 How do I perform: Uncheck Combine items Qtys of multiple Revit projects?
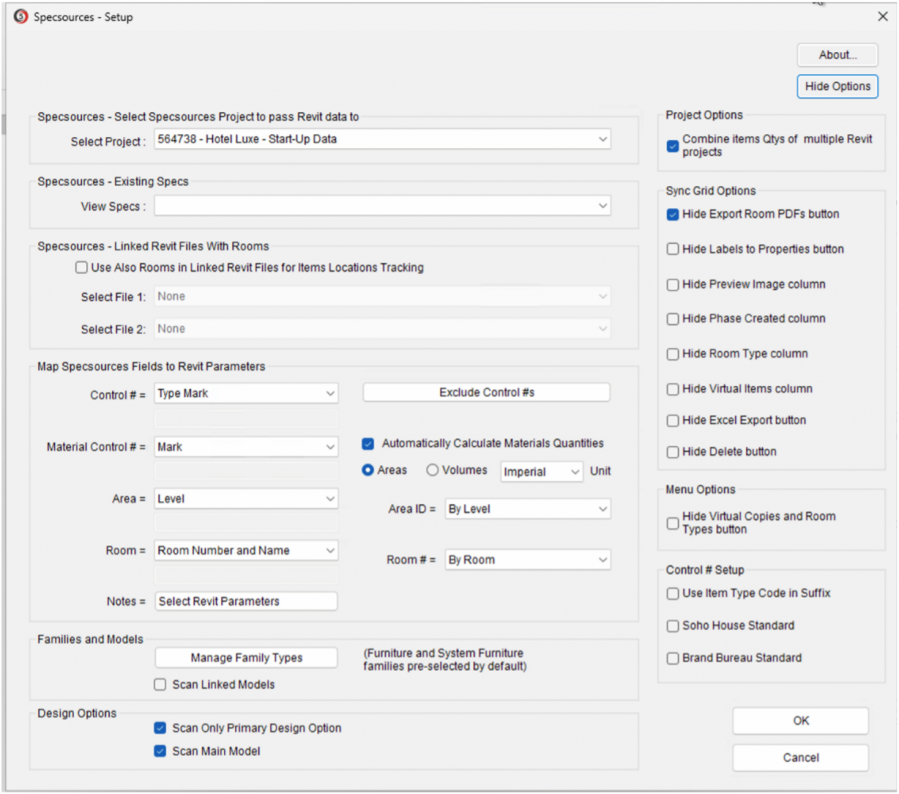tap(673, 146)
